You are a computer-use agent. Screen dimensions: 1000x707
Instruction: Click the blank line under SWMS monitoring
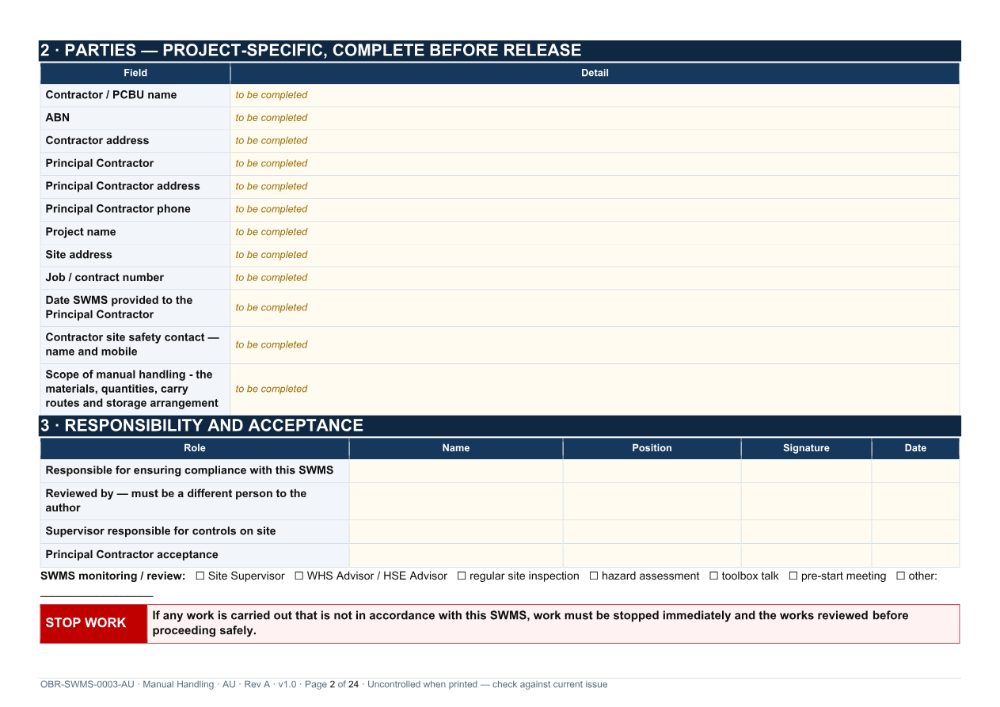[96, 594]
